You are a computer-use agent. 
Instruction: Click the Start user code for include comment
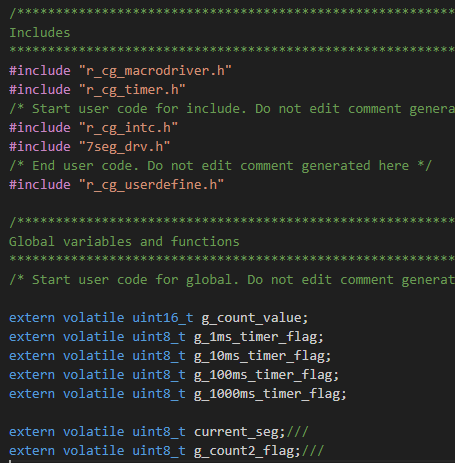pyautogui.click(x=232, y=109)
